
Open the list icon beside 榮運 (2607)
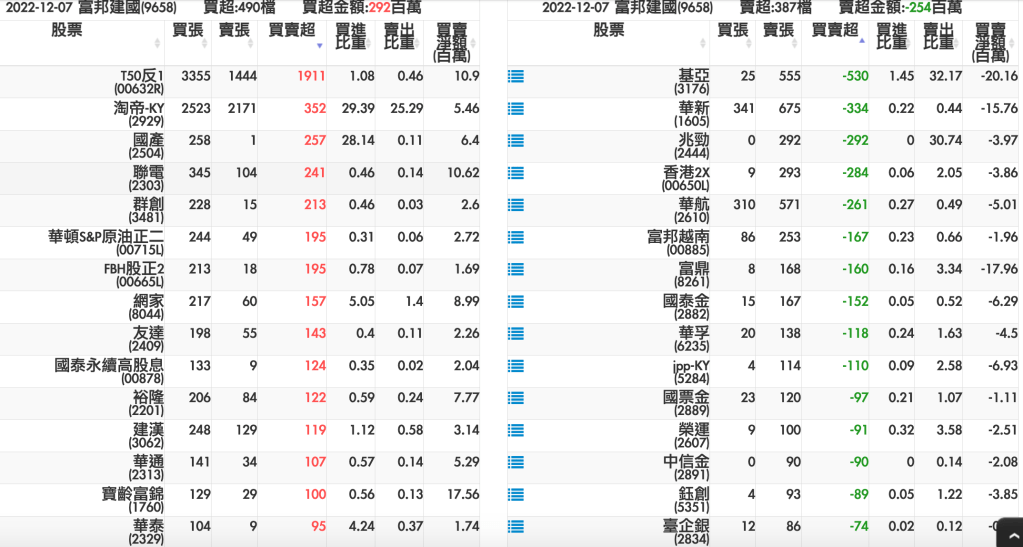tap(515, 430)
